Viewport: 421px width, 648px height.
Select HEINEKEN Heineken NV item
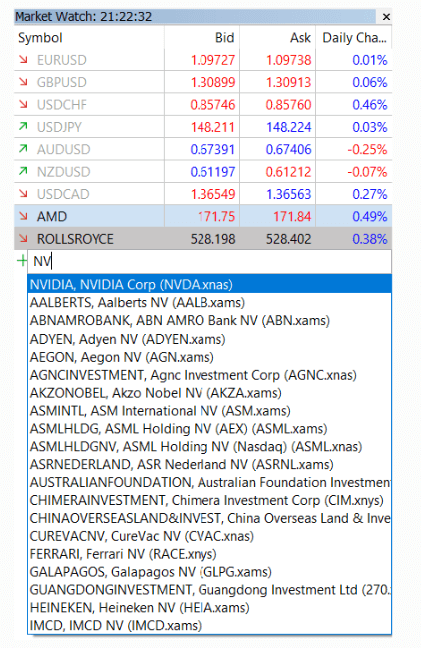(209, 608)
